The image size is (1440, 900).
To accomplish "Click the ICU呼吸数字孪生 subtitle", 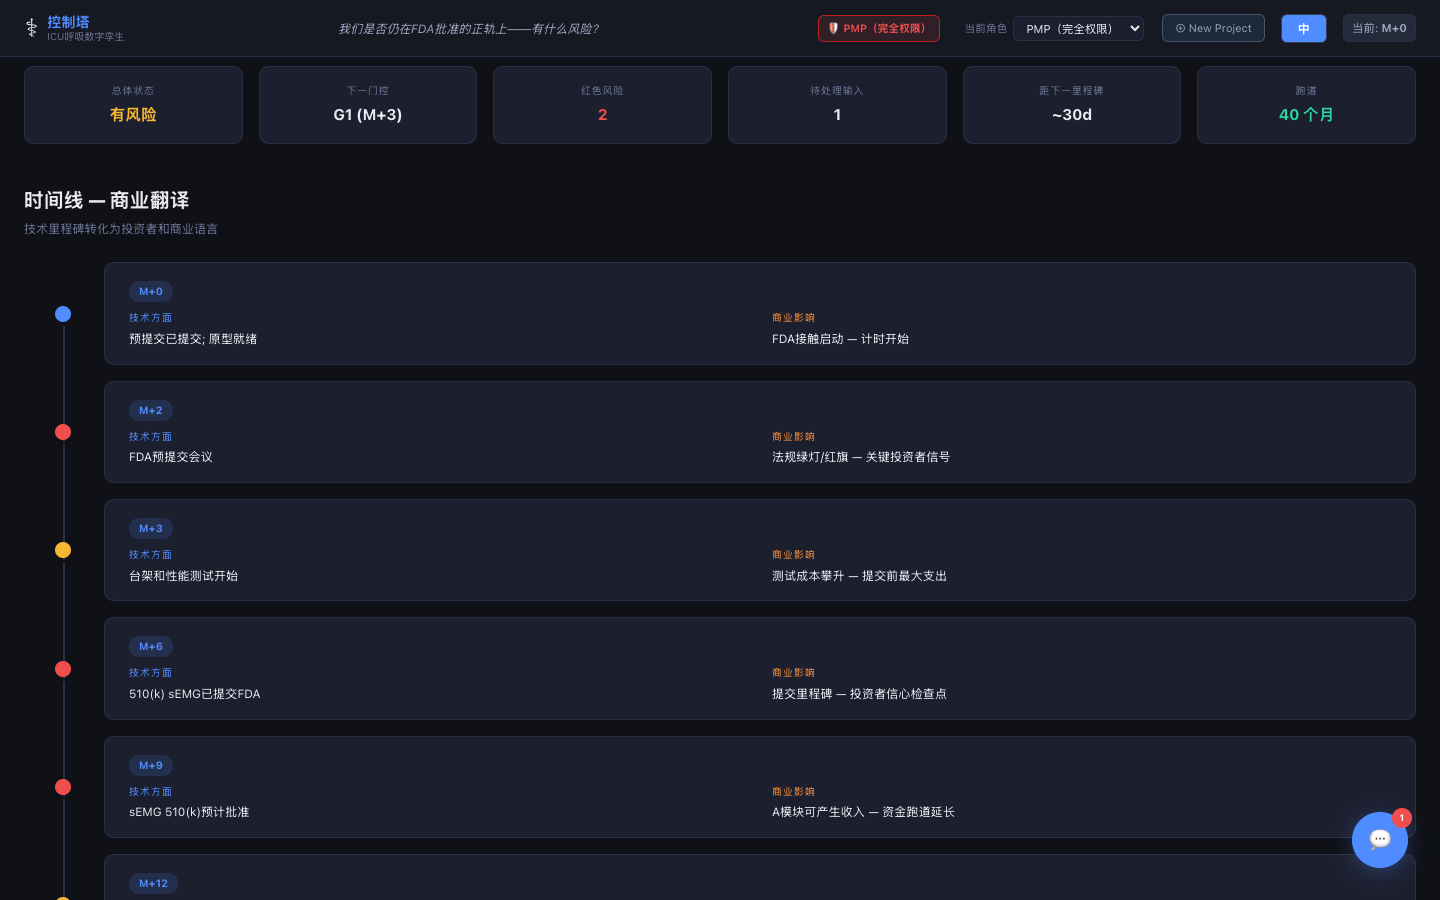I will (x=86, y=37).
